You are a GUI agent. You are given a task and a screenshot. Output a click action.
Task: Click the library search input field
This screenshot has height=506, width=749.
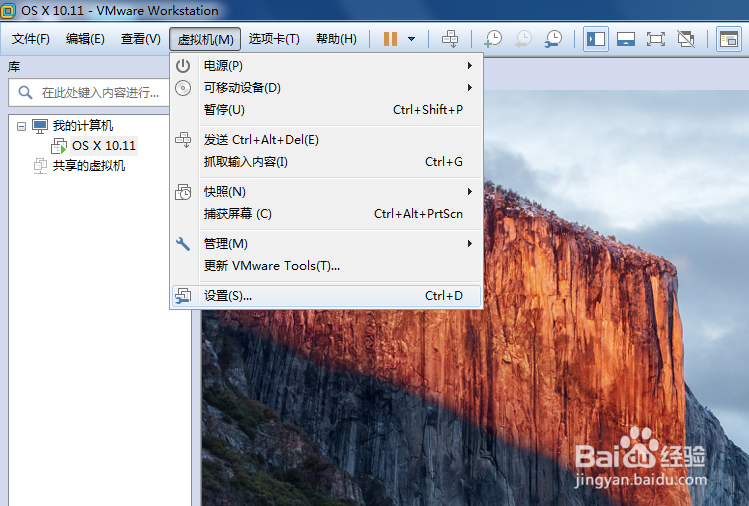pyautogui.click(x=89, y=92)
